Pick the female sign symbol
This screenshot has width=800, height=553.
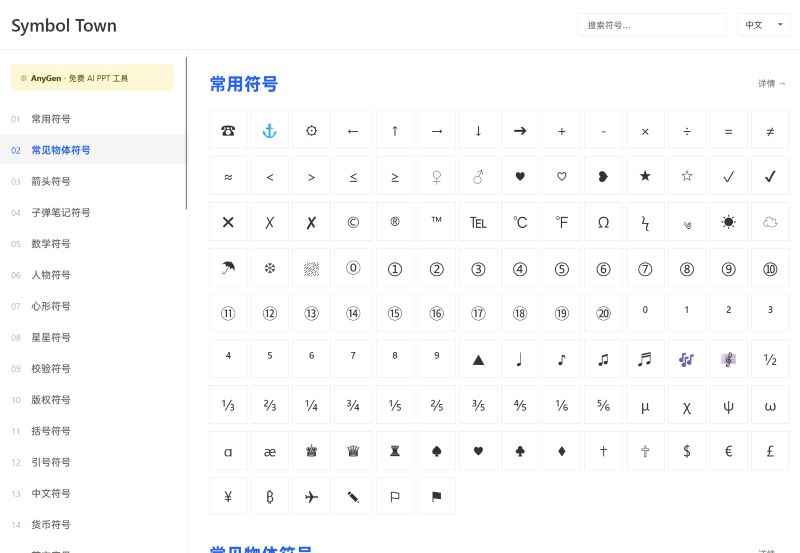coord(436,177)
